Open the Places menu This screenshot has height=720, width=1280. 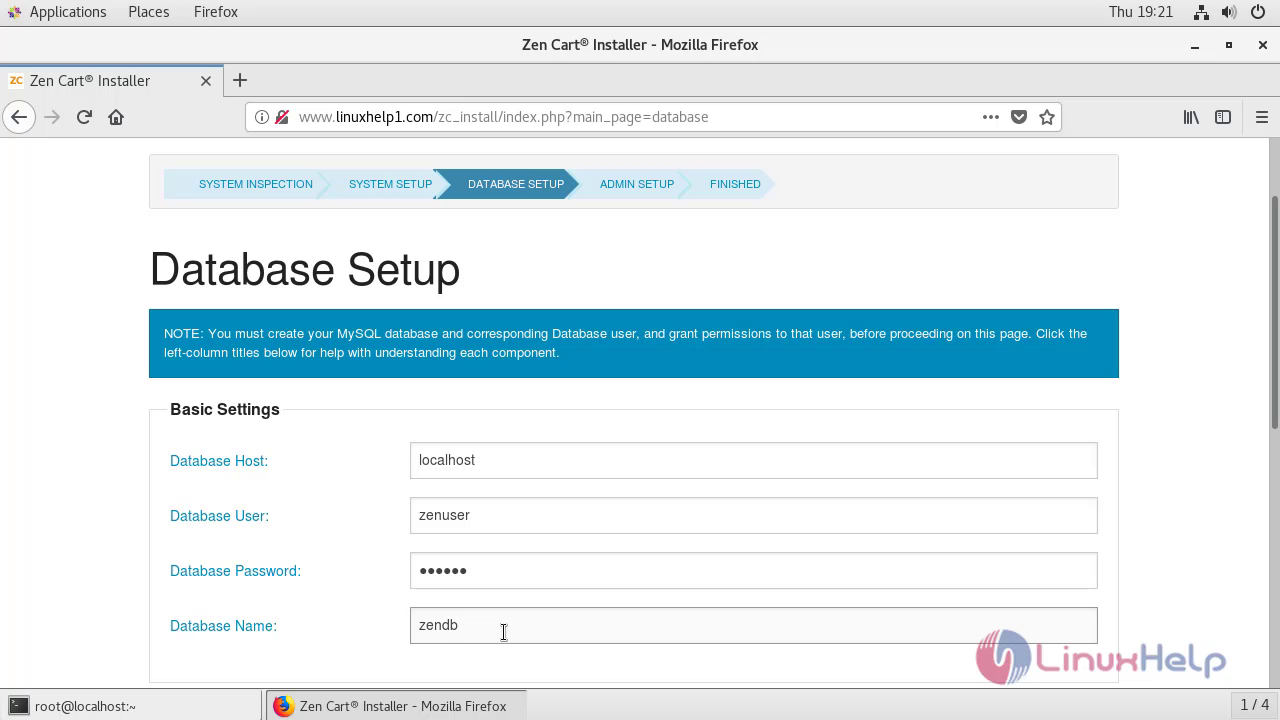(149, 12)
